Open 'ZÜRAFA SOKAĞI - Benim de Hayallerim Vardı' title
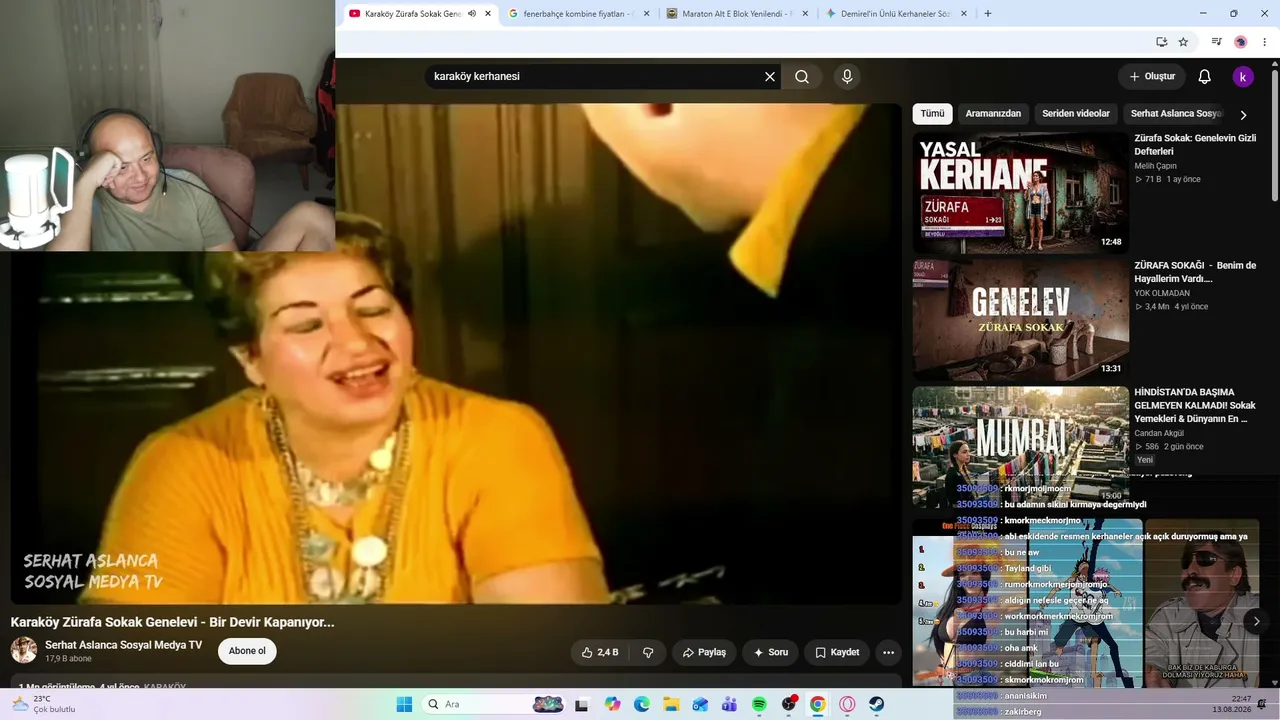 coord(1195,272)
